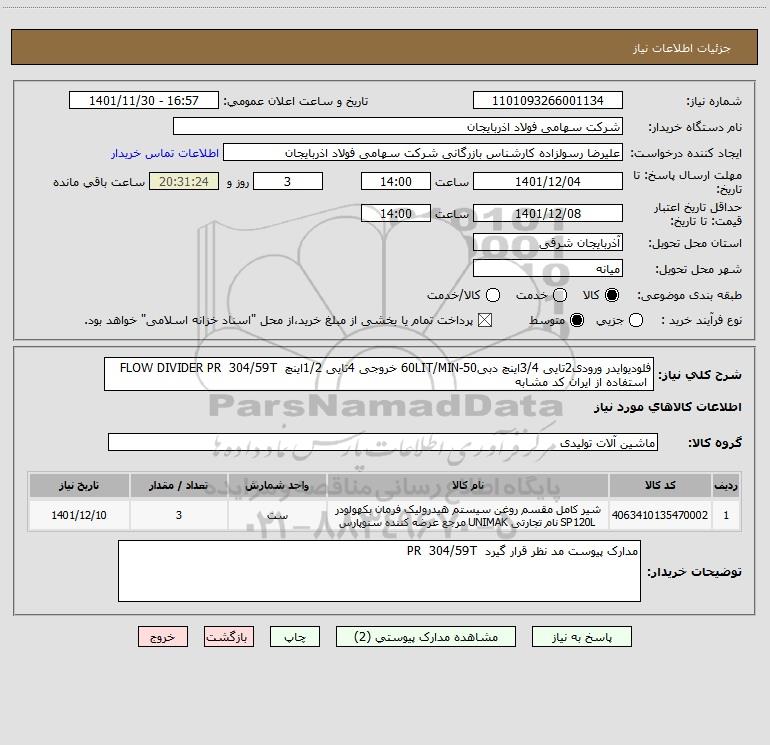Select the کالا/خدمت radio button
The height and width of the screenshot is (745, 770).
tap(493, 295)
